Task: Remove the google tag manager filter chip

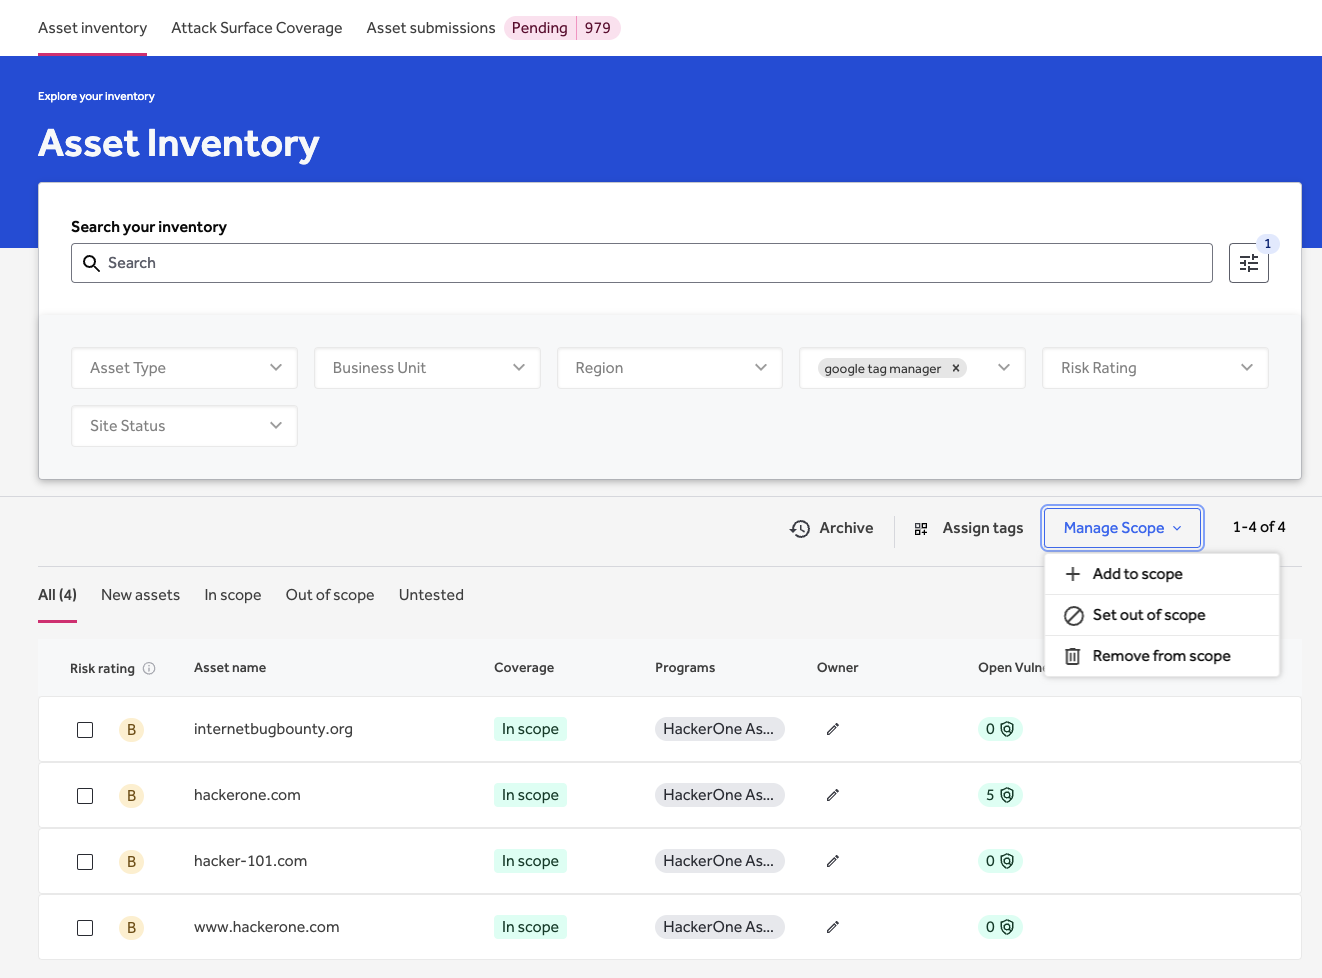Action: pos(956,368)
